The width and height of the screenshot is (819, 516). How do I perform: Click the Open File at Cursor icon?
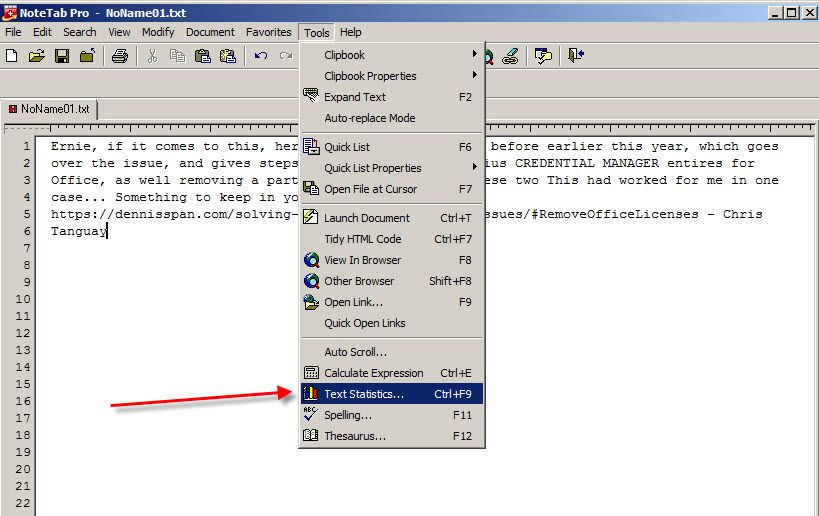click(311, 188)
